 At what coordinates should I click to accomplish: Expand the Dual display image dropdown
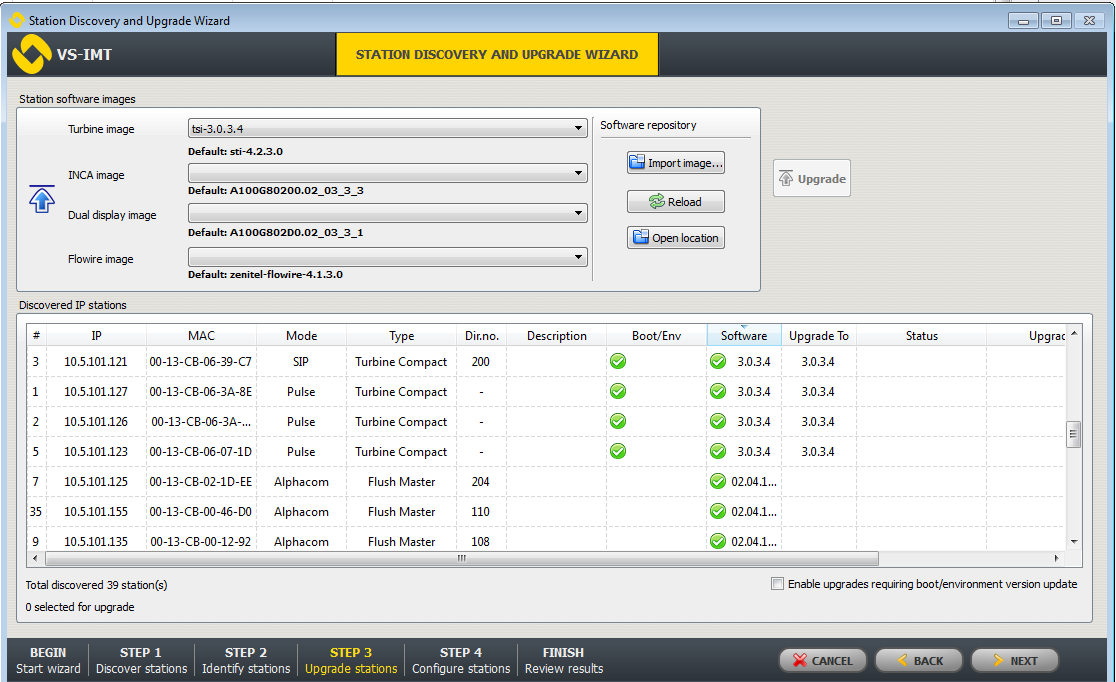[x=387, y=213]
